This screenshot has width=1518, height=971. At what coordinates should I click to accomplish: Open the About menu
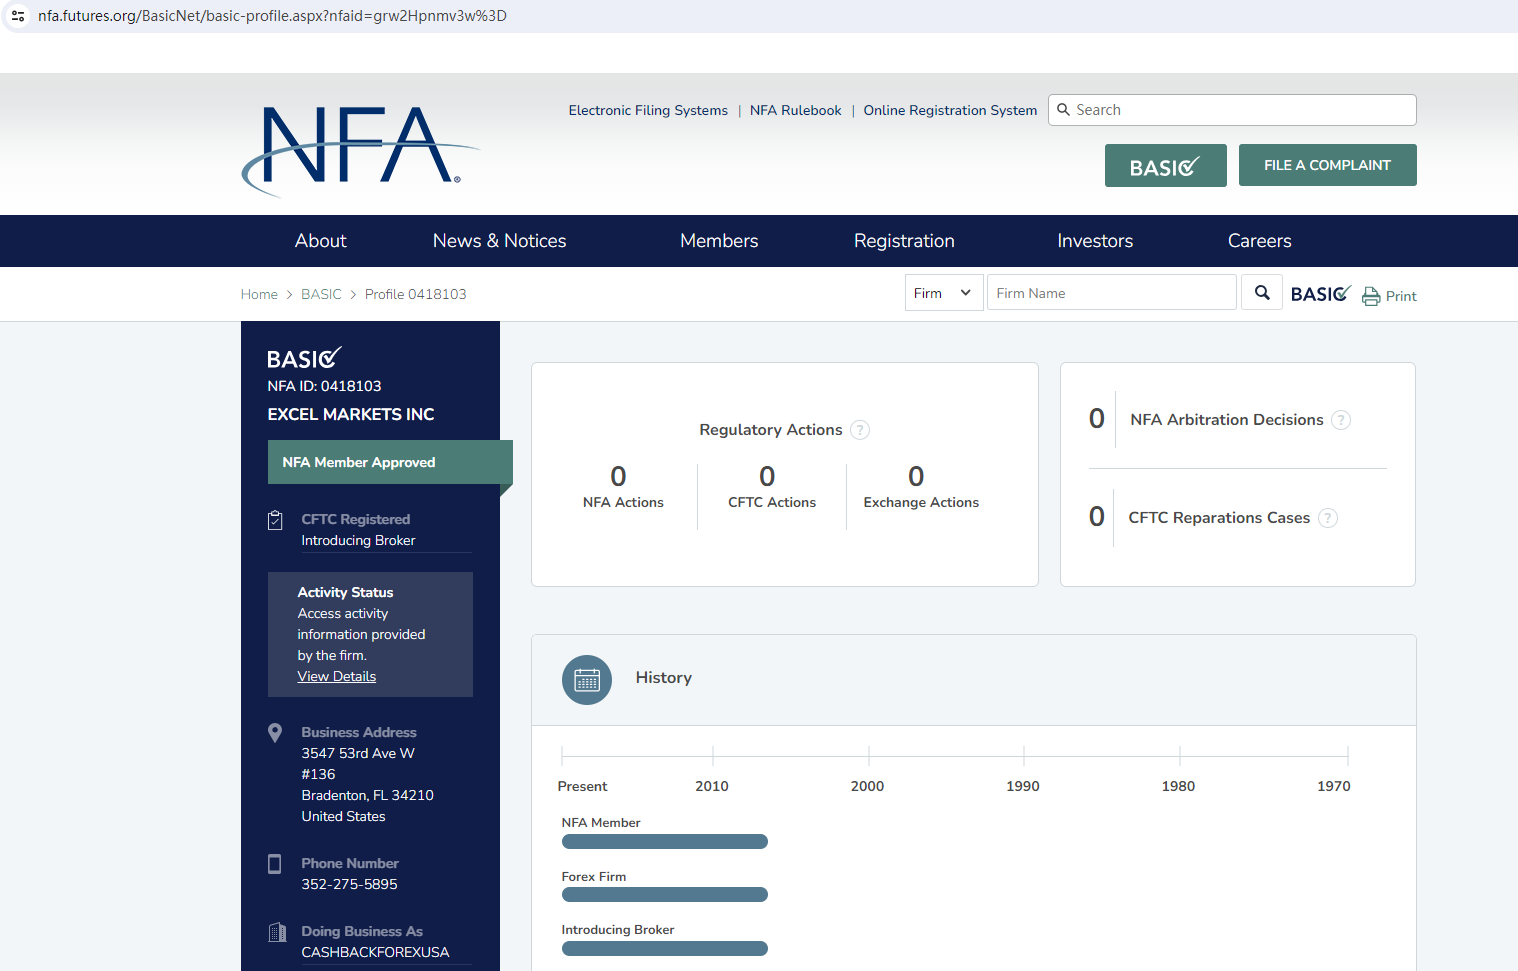[x=320, y=241]
